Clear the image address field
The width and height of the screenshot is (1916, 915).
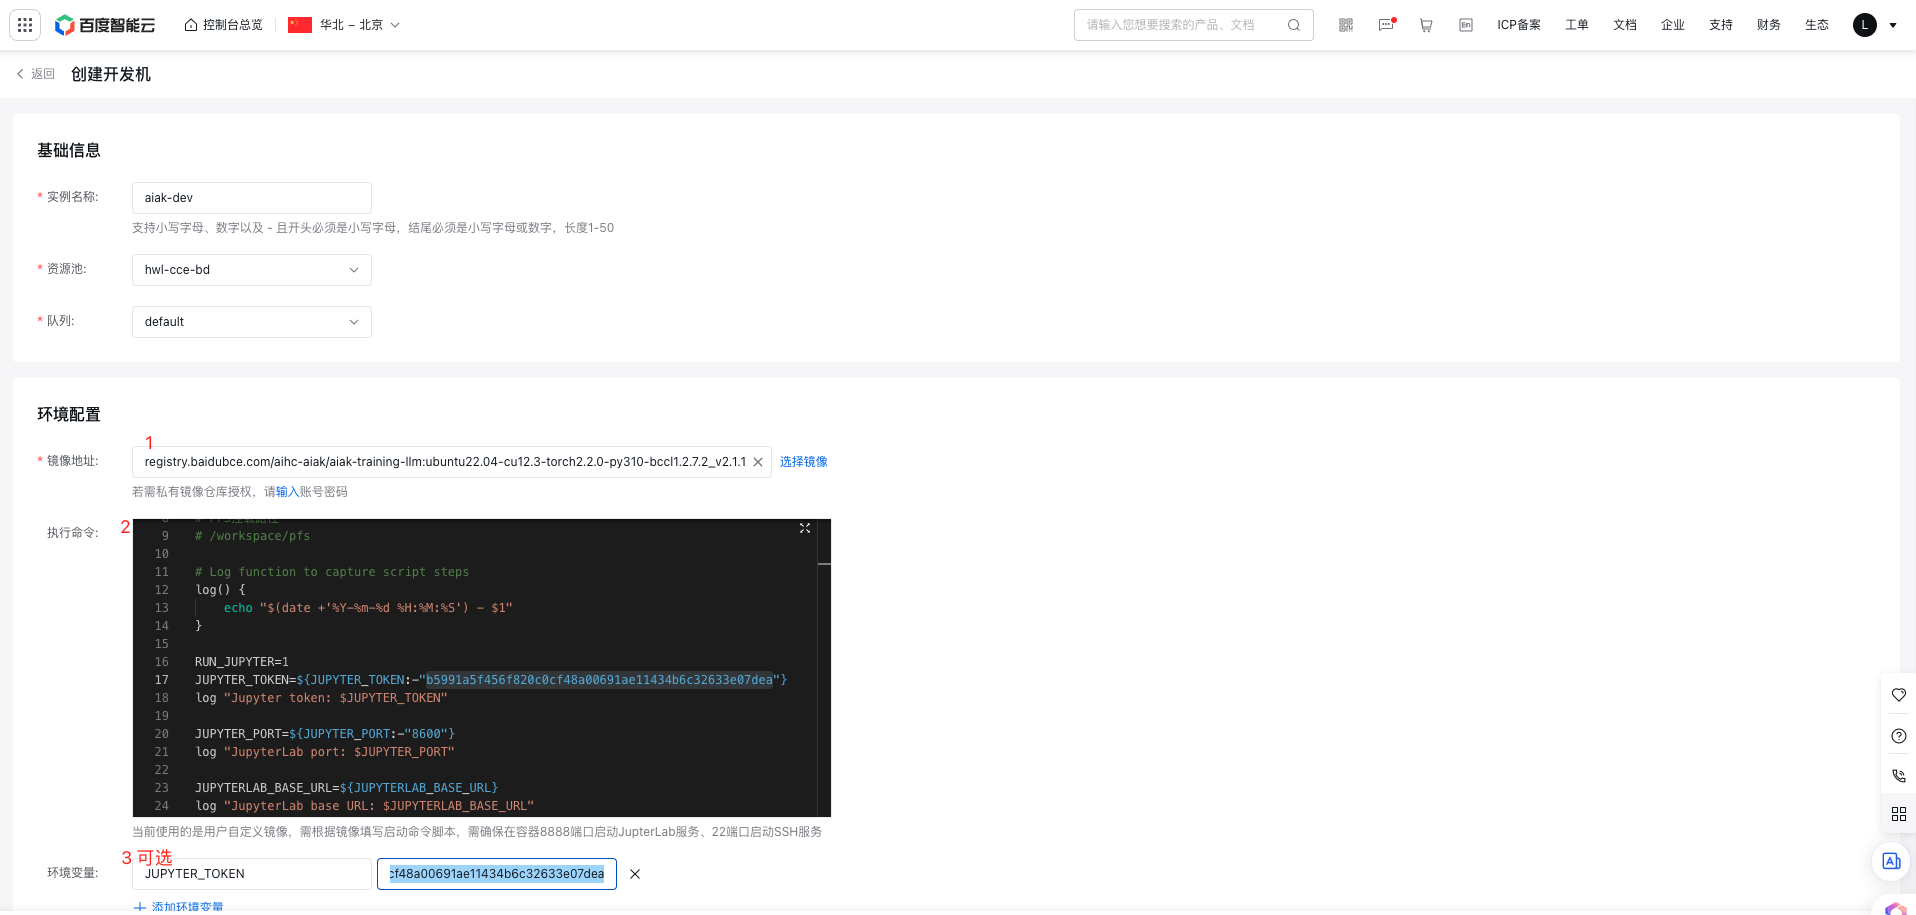point(758,462)
